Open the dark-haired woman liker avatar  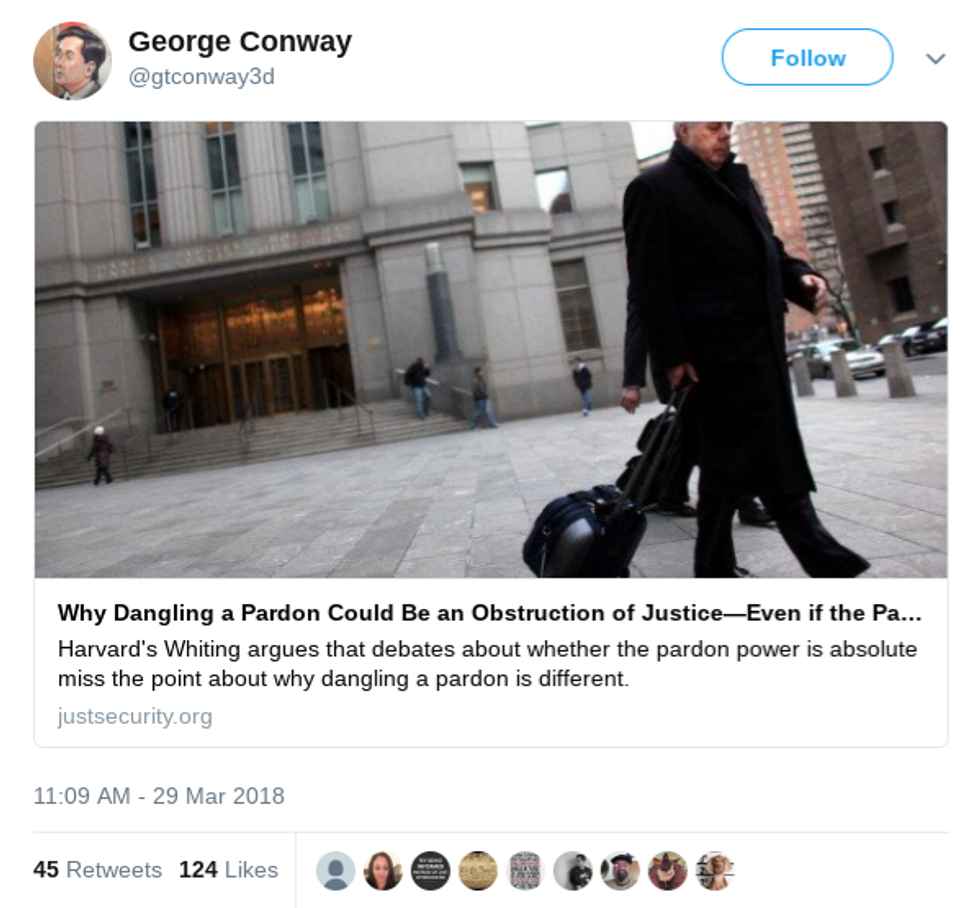383,871
